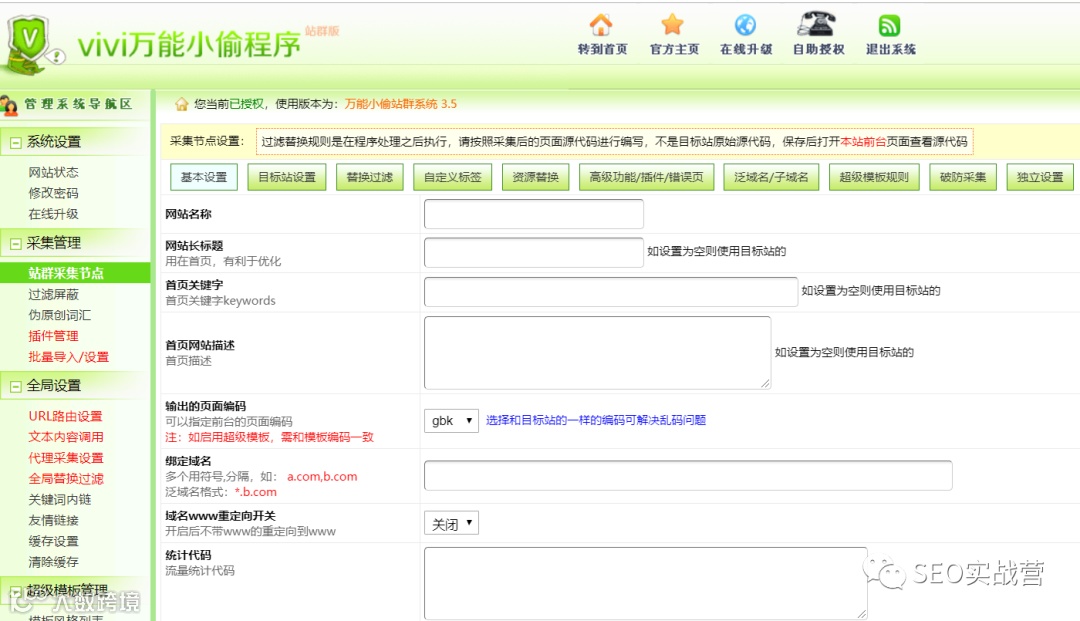
Task: Click the user icon beside 管理系统导航区
Action: click(x=10, y=105)
